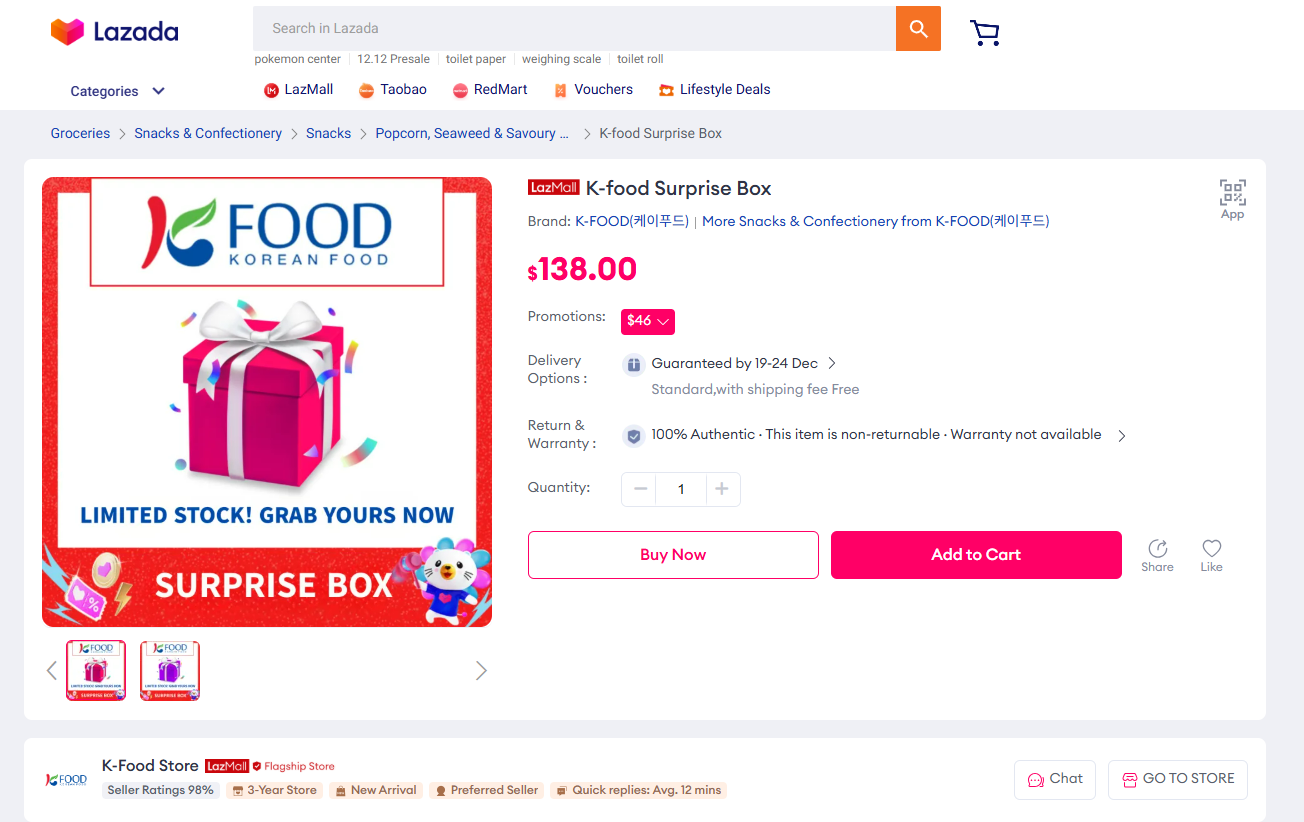1304x822 pixels.
Task: Open the Vouchers menu item
Action: click(593, 90)
